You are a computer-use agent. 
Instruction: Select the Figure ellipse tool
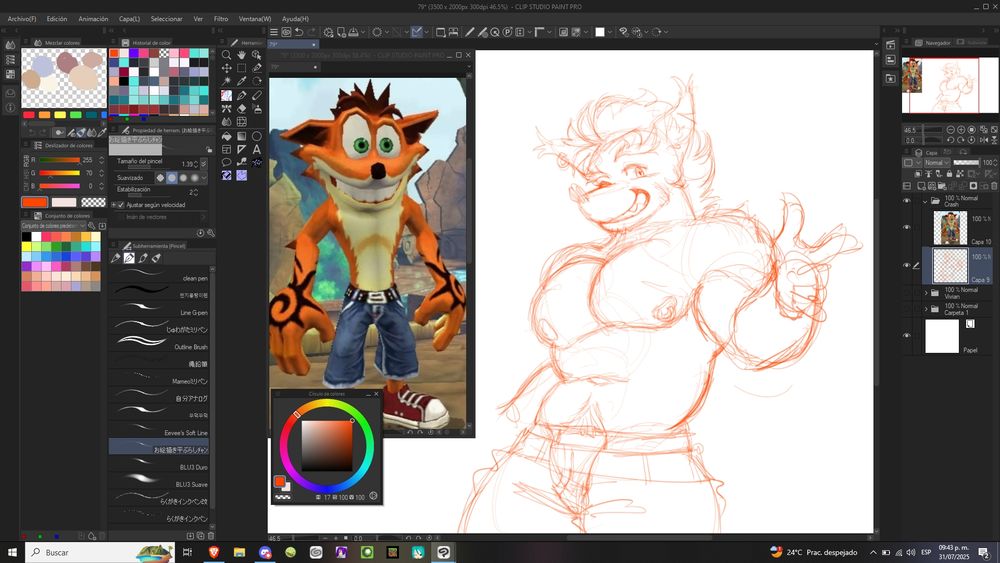click(x=257, y=136)
